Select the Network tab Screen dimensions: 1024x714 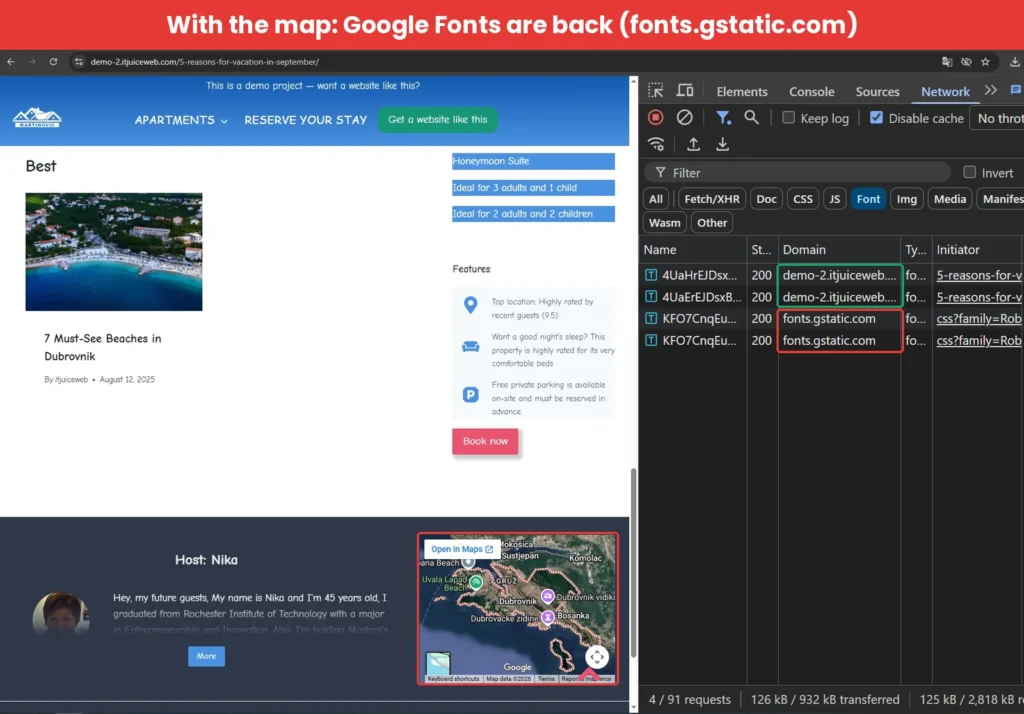(945, 91)
